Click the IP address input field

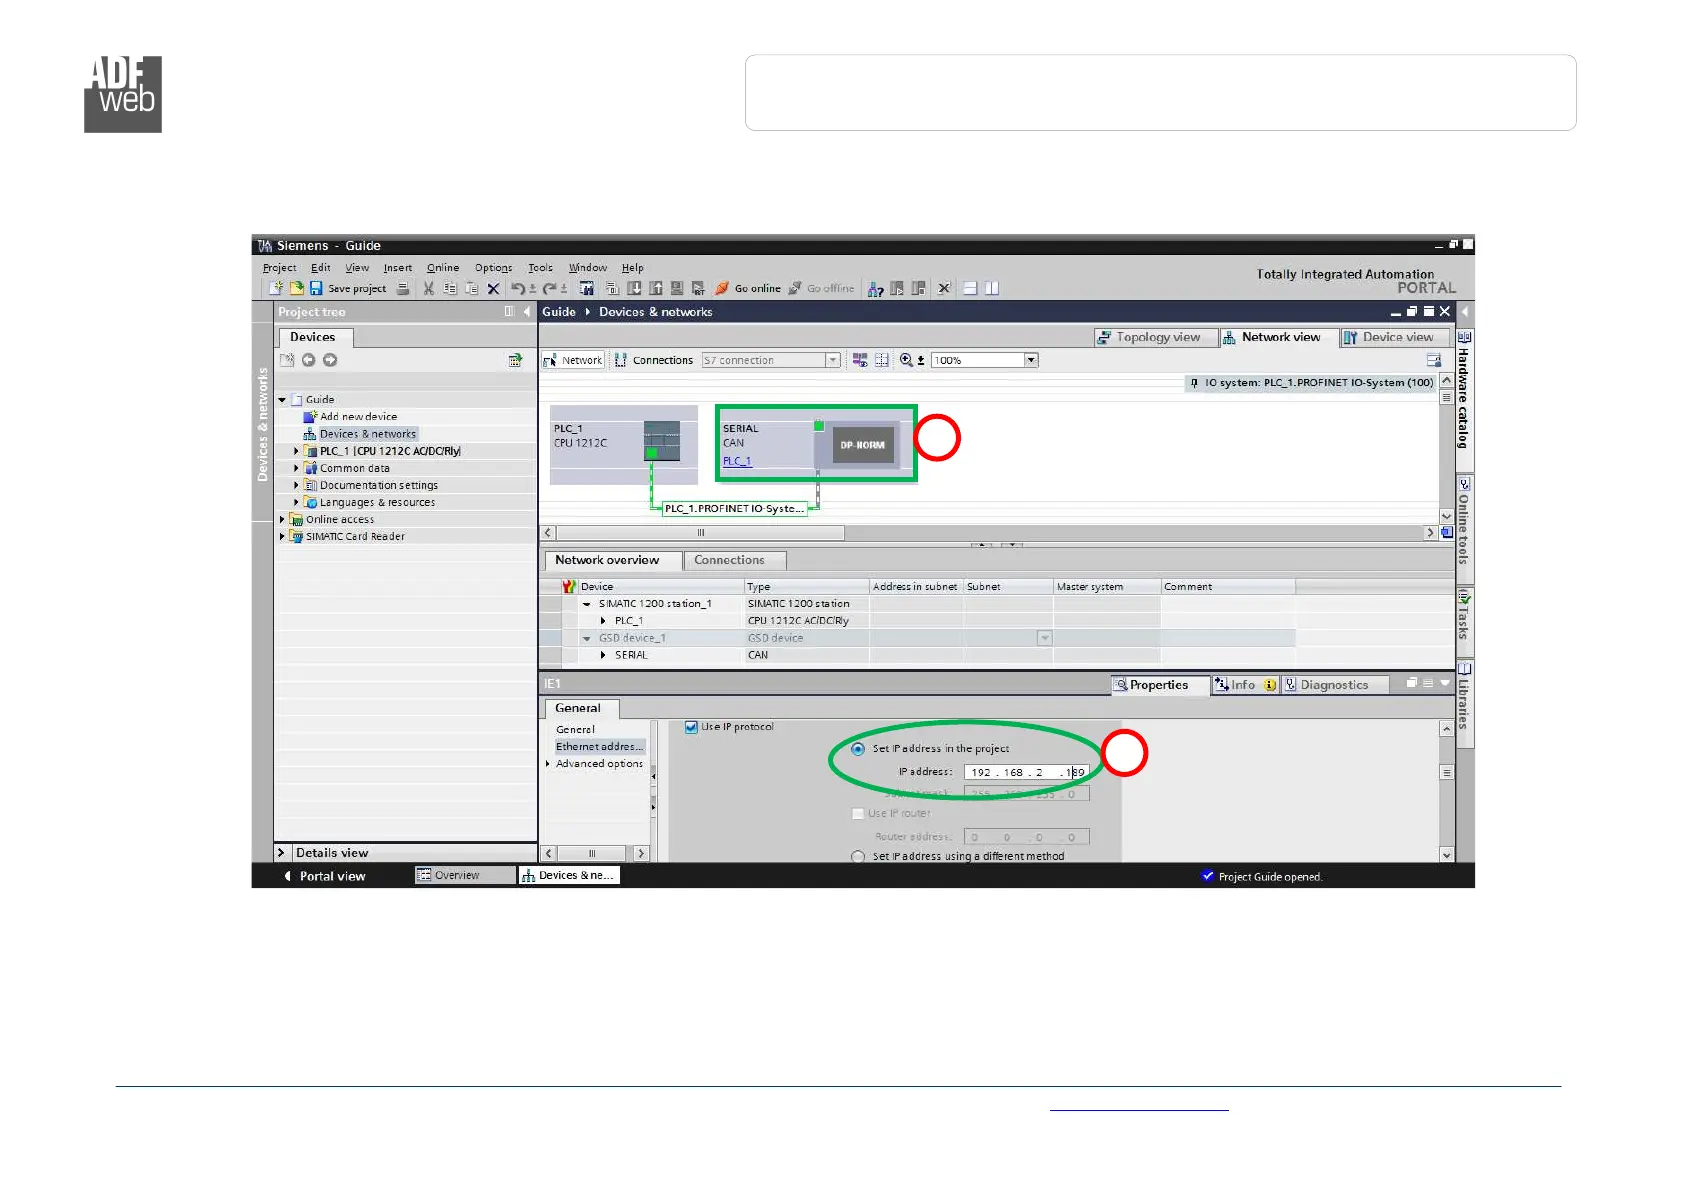coord(1026,772)
